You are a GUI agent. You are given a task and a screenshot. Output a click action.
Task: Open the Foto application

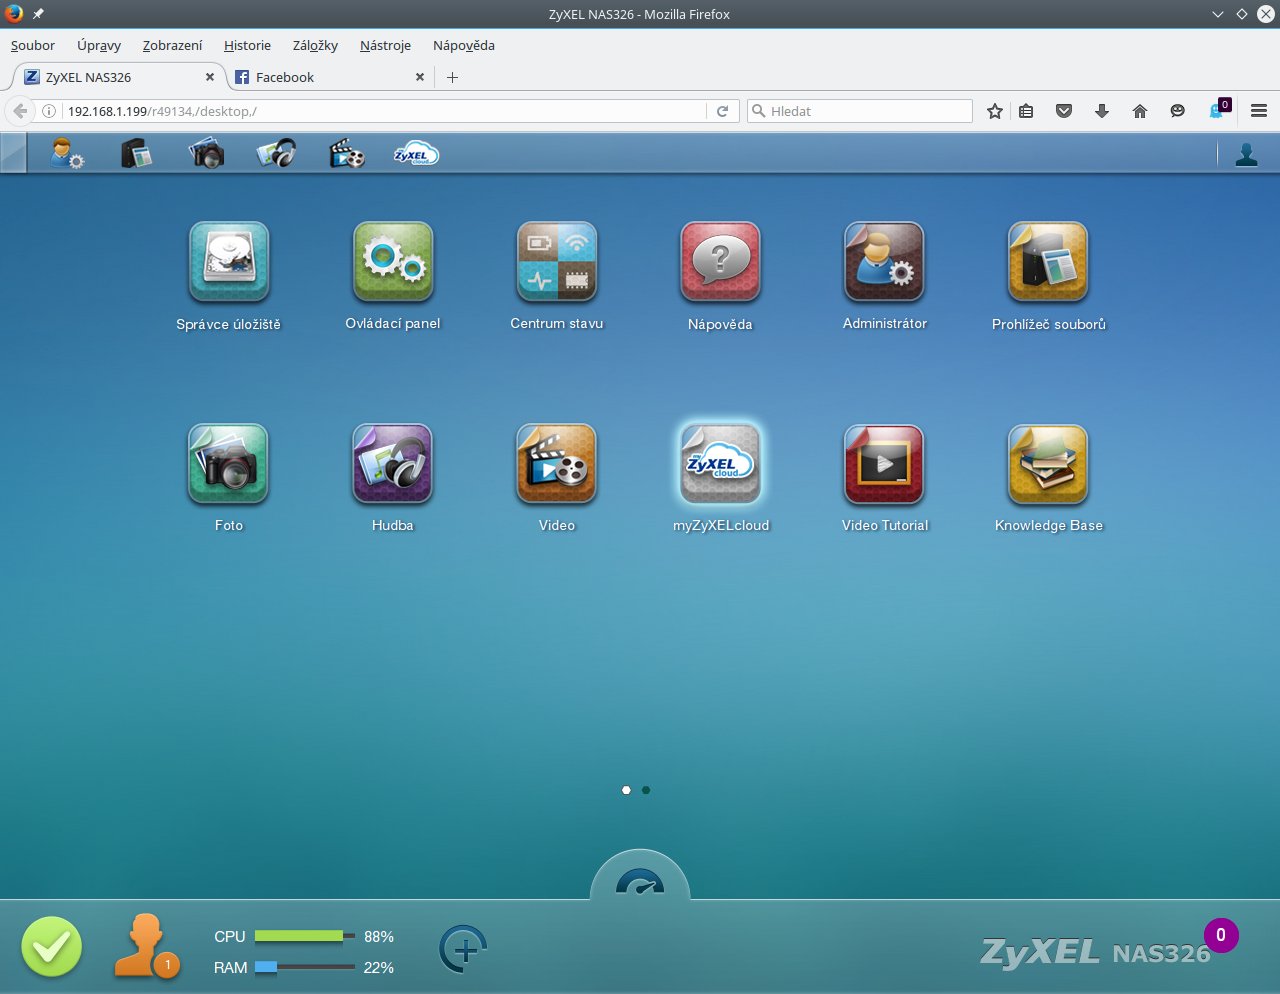tap(229, 464)
